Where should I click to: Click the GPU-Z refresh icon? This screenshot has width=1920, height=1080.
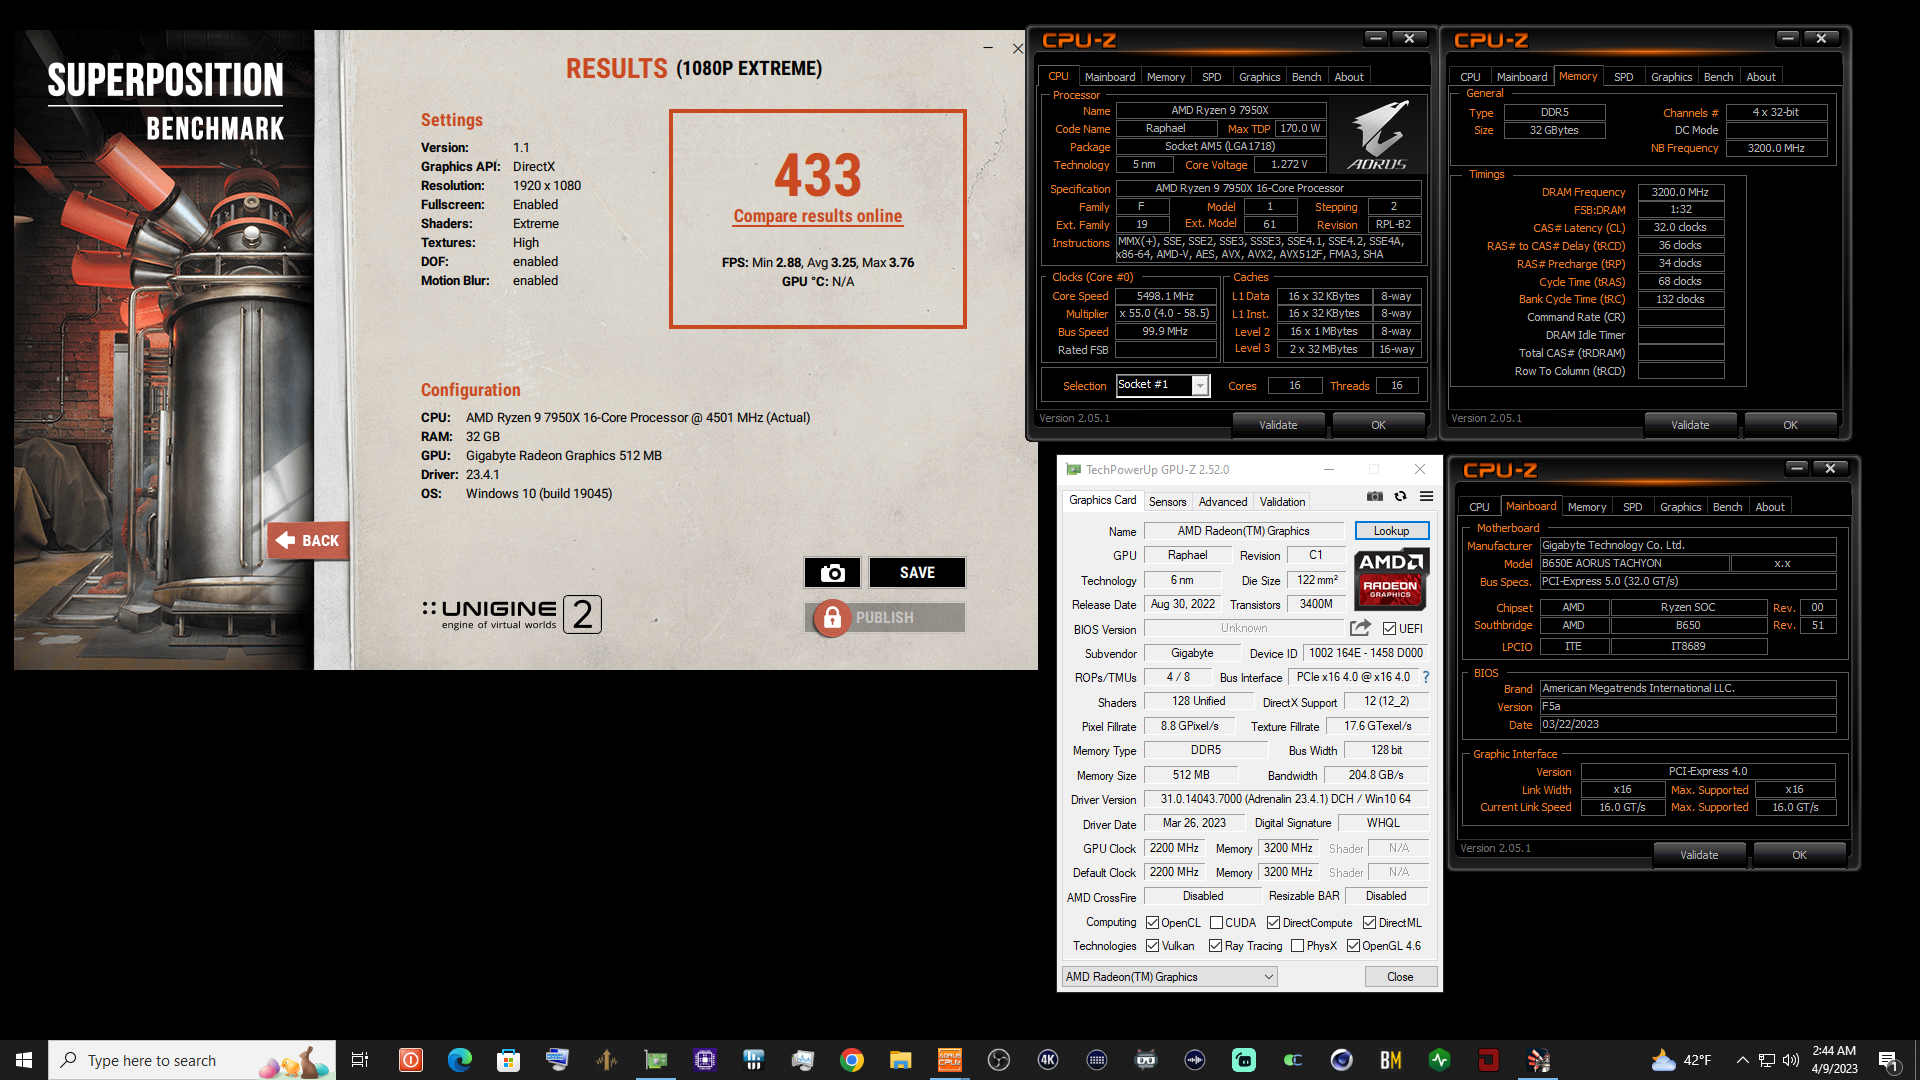pos(1400,496)
